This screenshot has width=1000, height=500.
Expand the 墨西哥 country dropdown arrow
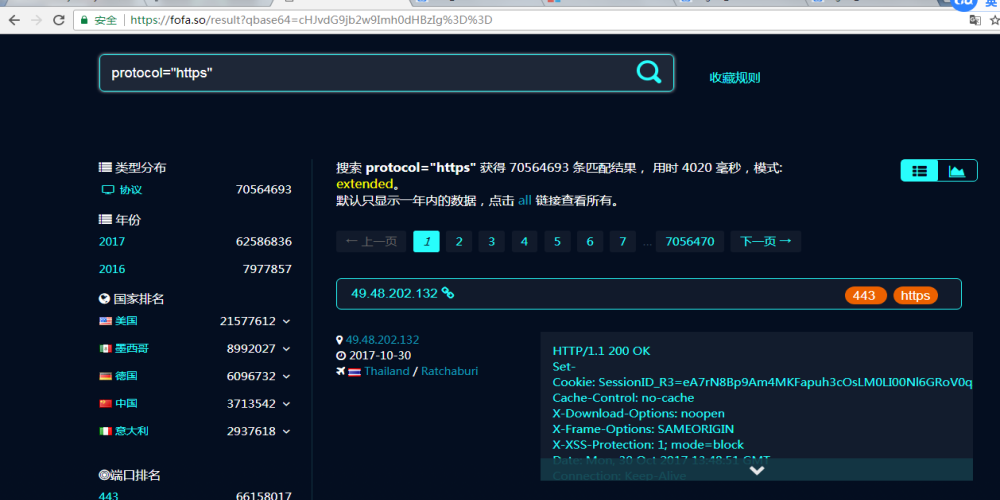click(286, 349)
